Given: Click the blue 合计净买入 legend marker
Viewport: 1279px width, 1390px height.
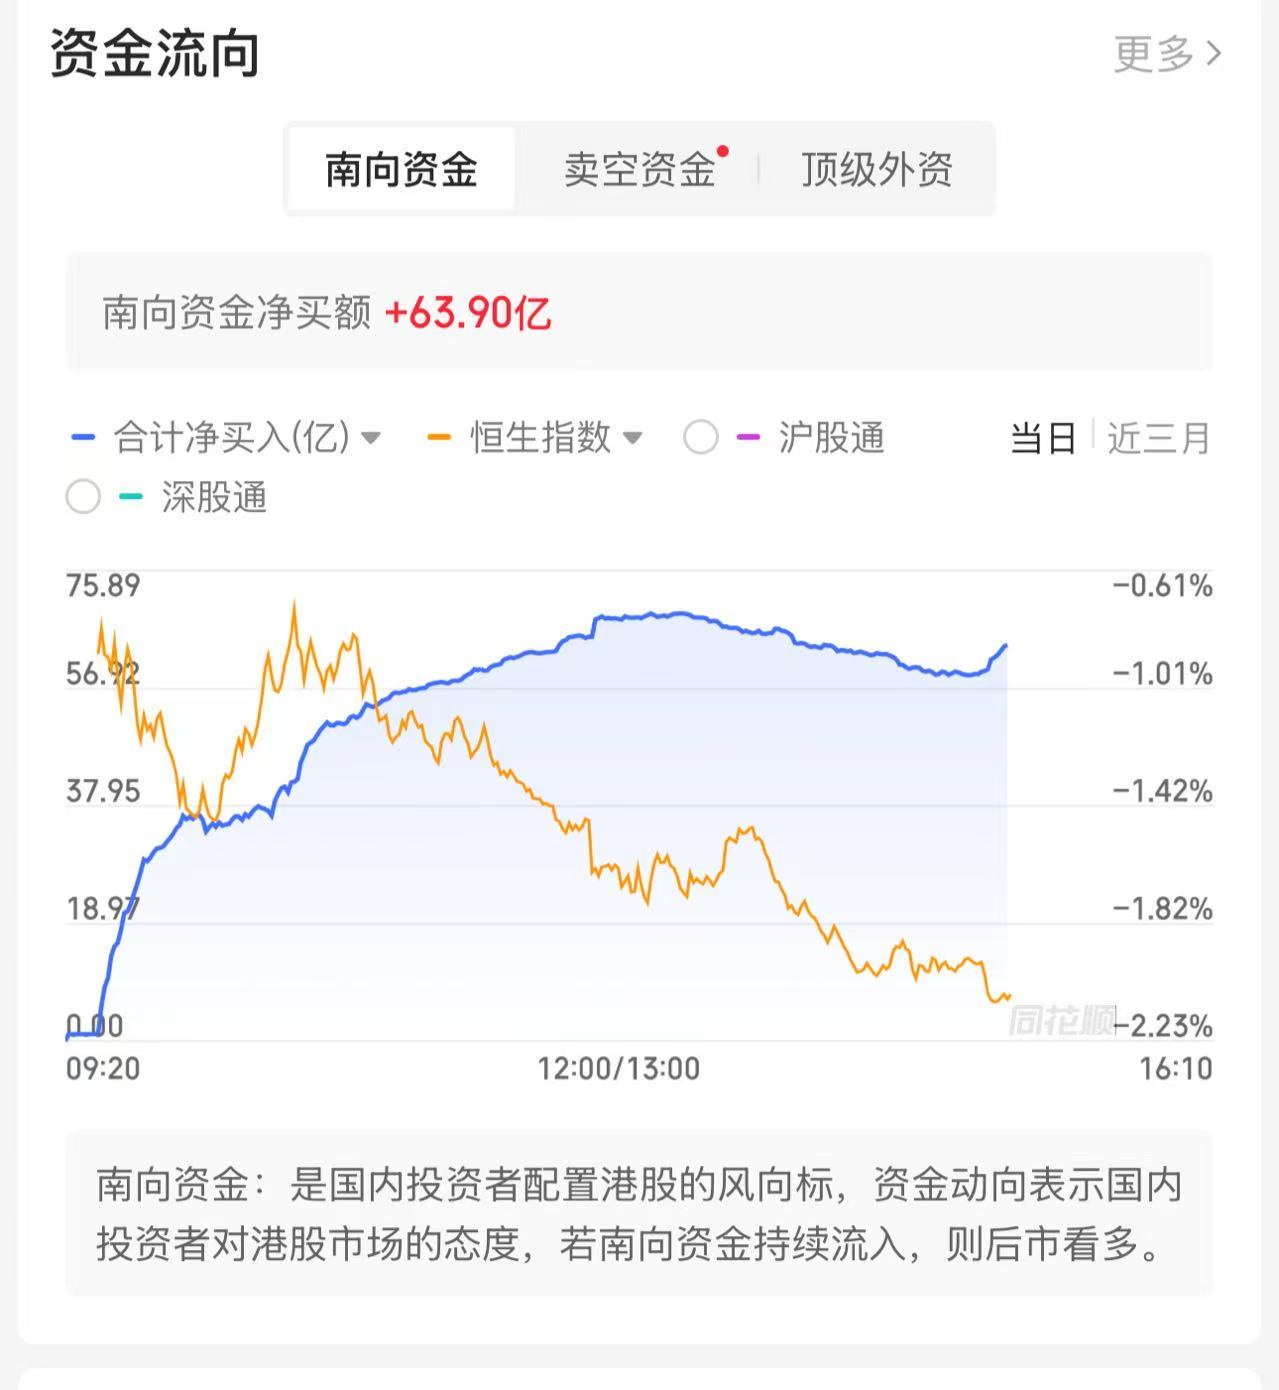Looking at the screenshot, I should pyautogui.click(x=84, y=438).
